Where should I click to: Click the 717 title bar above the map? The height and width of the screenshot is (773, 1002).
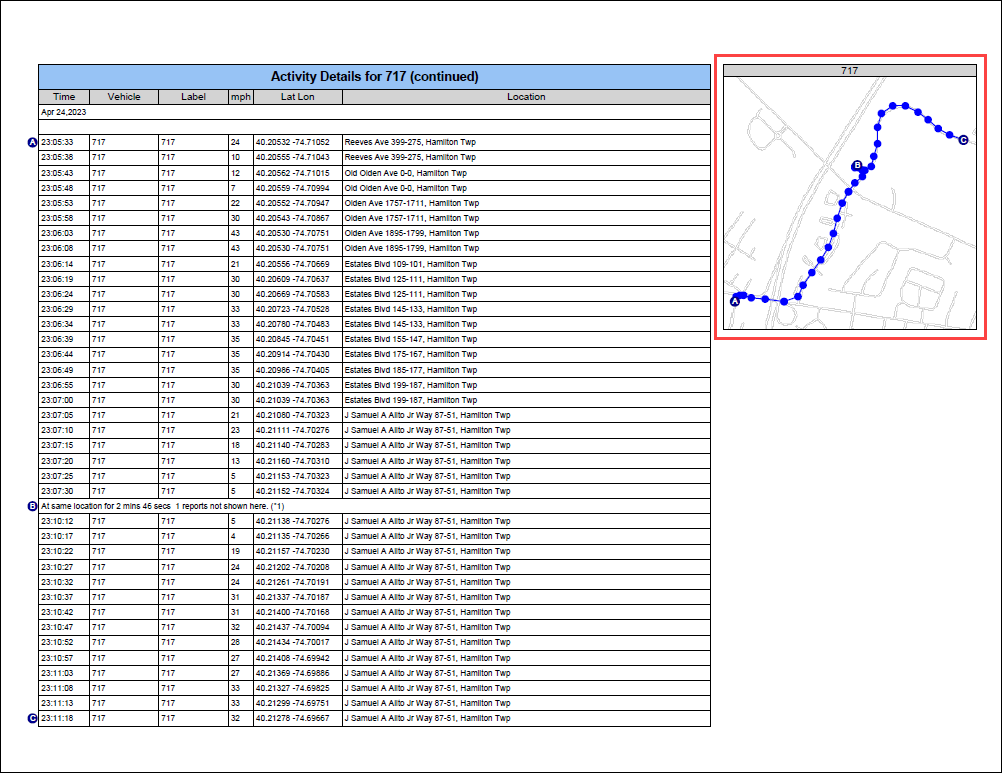click(850, 71)
